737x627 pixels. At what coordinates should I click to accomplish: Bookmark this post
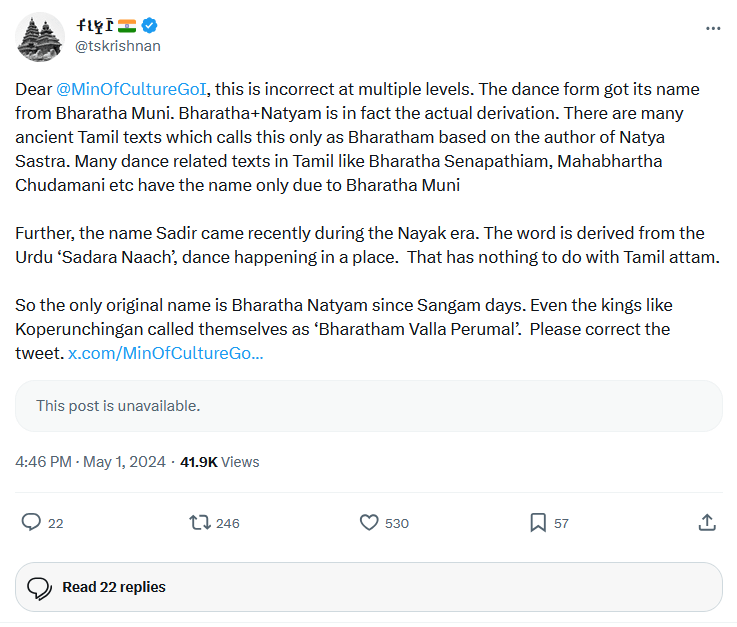(x=537, y=522)
